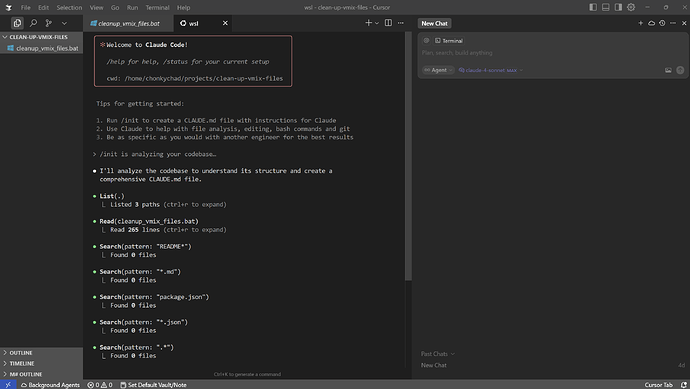This screenshot has height=389, width=690.
Task: Click Background Agents in status bar
Action: pos(50,385)
